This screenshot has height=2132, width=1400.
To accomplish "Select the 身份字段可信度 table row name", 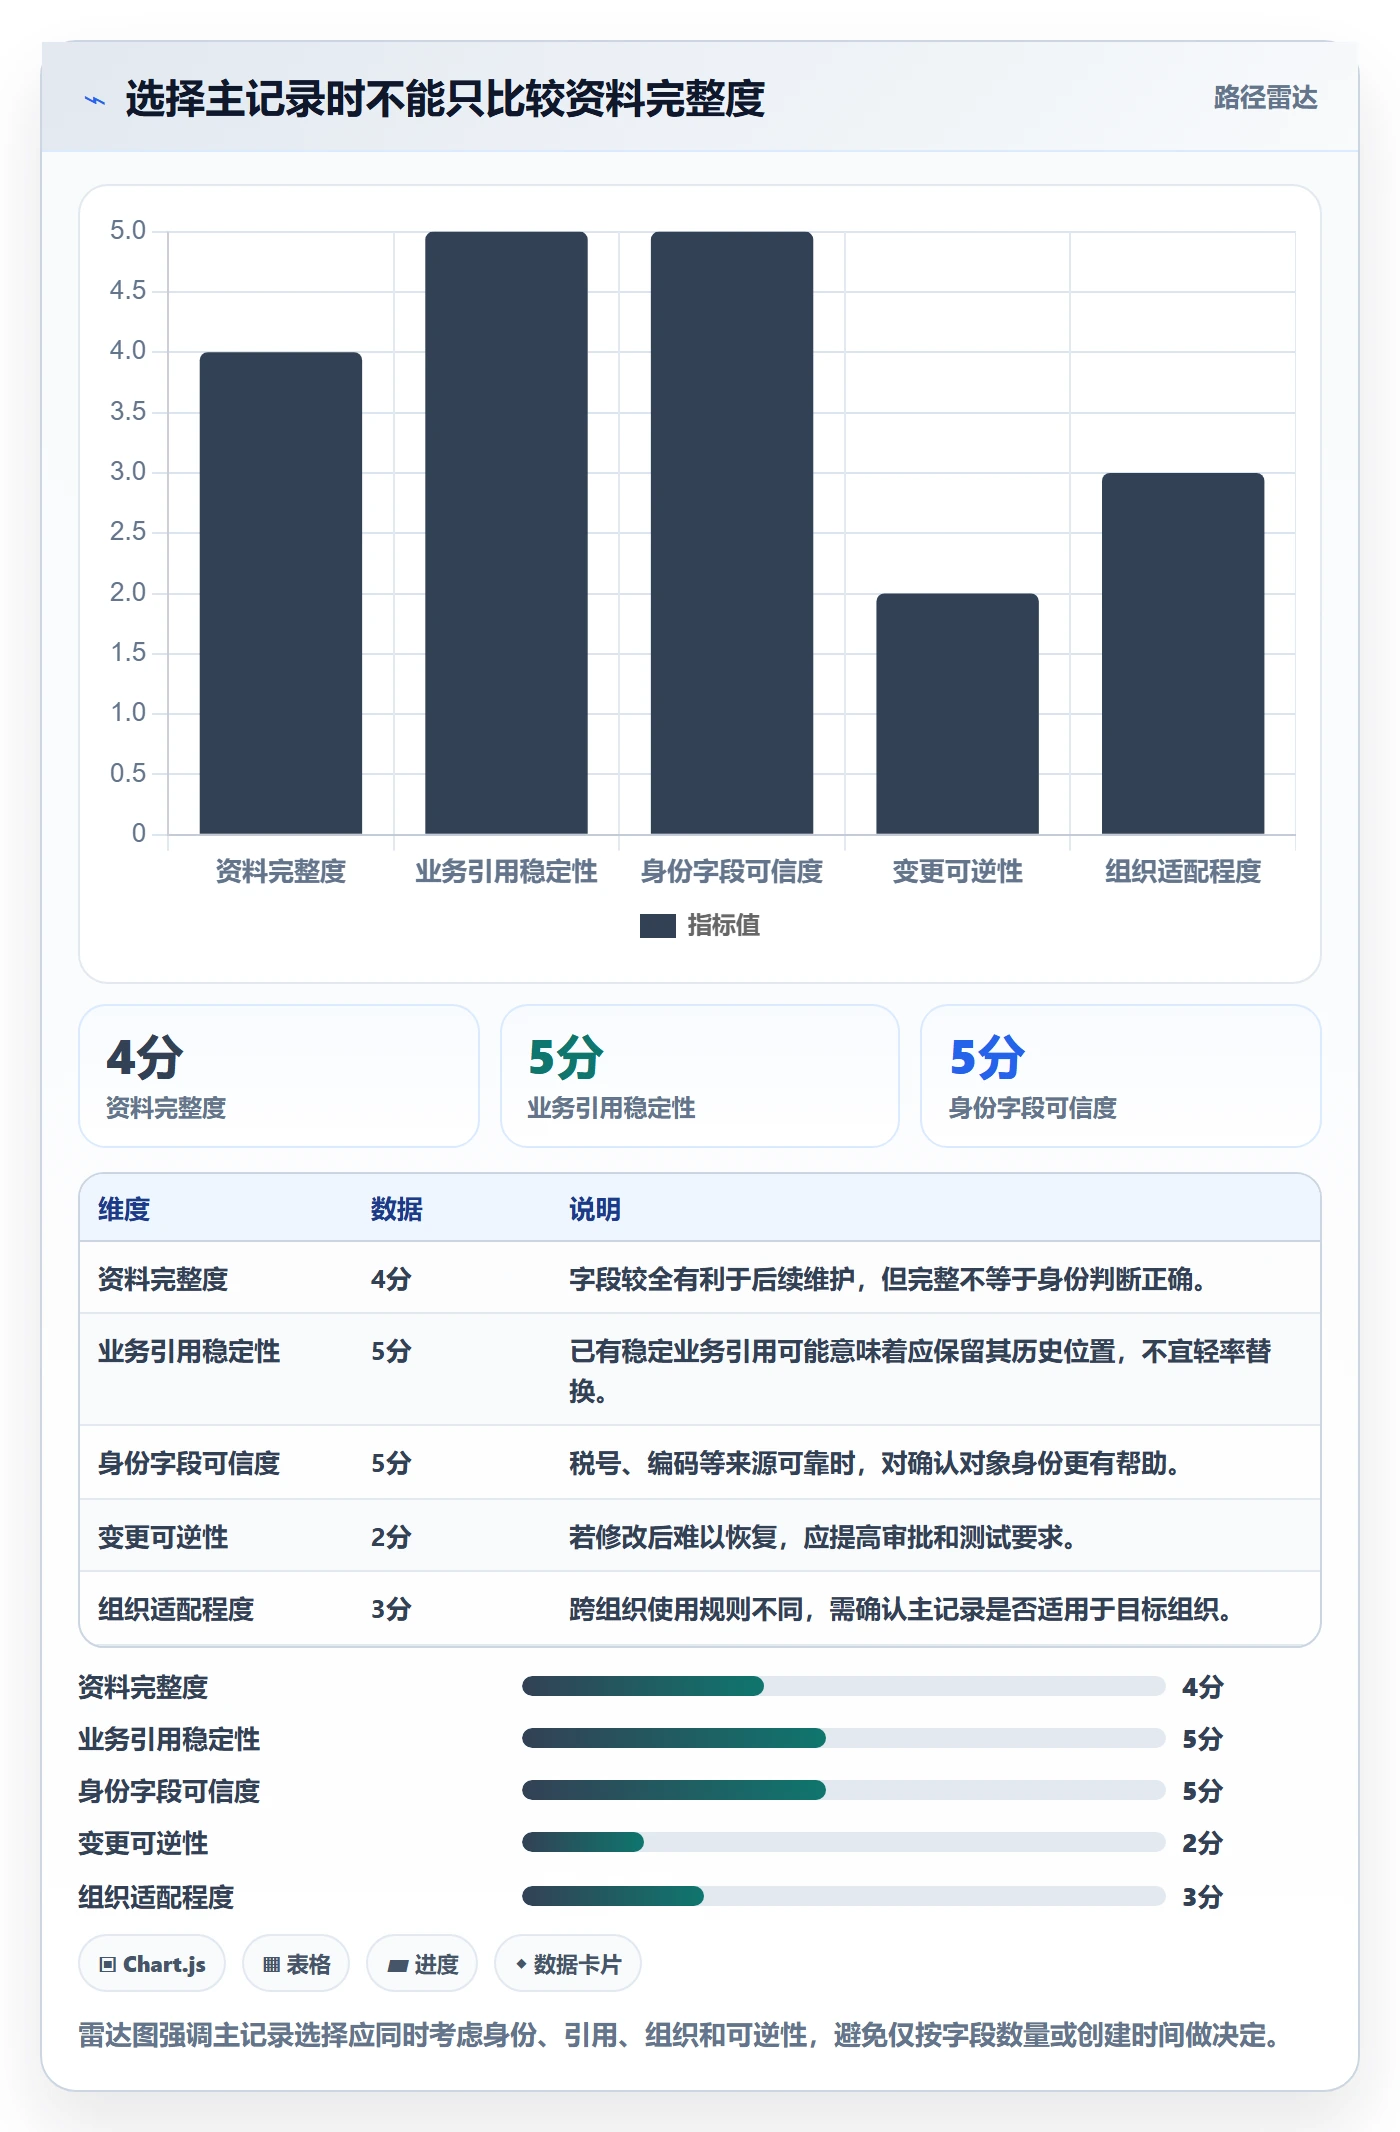I will [189, 1463].
